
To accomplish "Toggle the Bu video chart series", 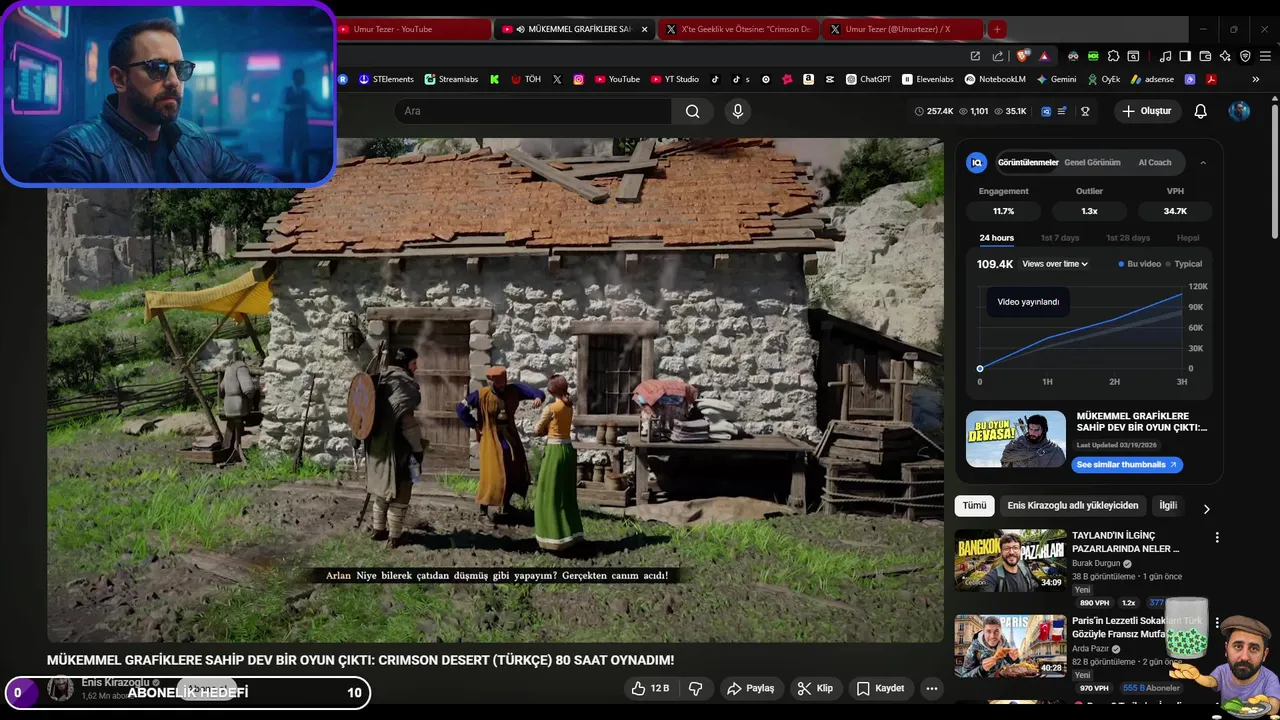I will [1140, 264].
